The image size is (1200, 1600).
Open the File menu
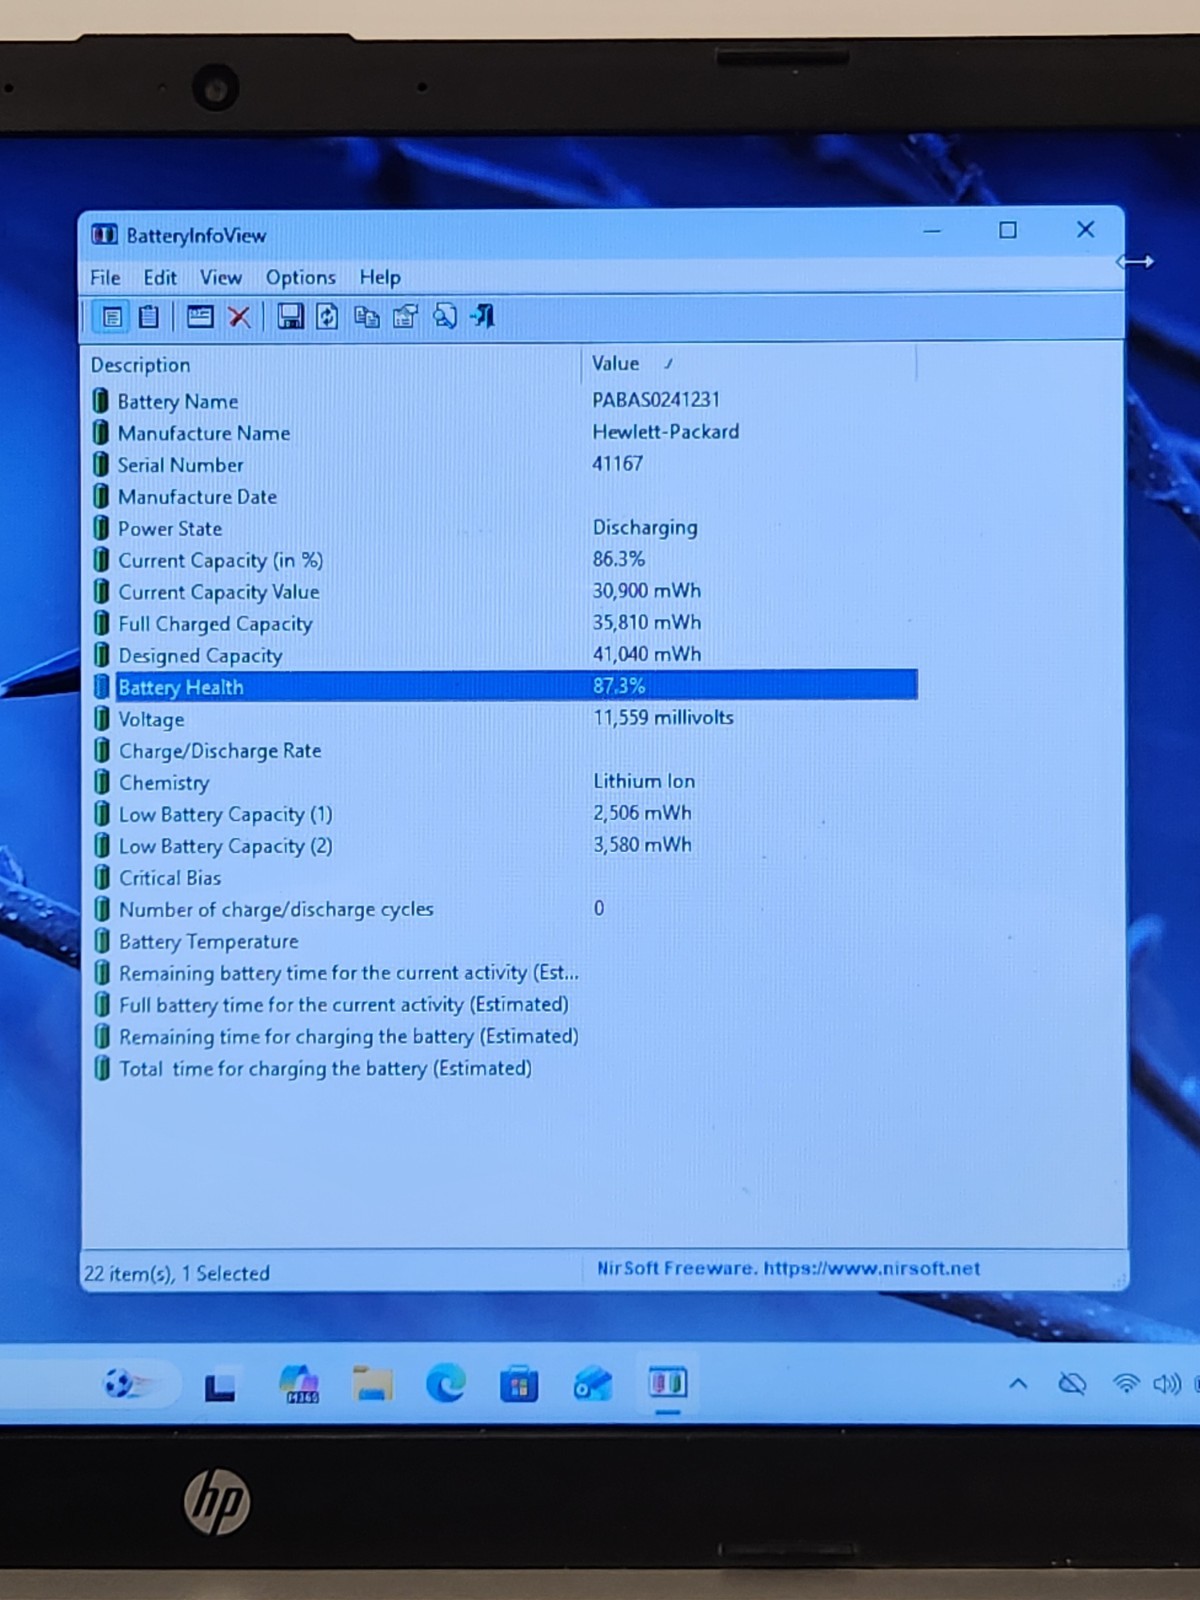coord(105,278)
